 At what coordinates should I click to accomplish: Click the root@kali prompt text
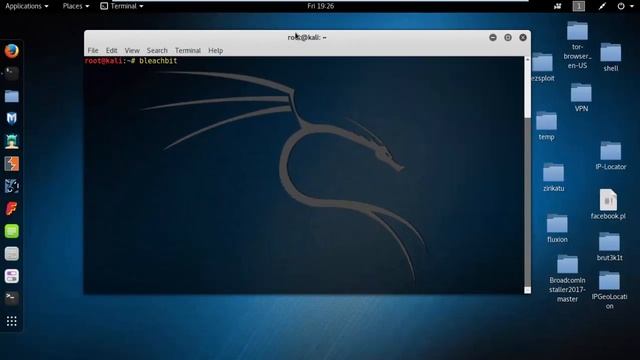(x=103, y=61)
